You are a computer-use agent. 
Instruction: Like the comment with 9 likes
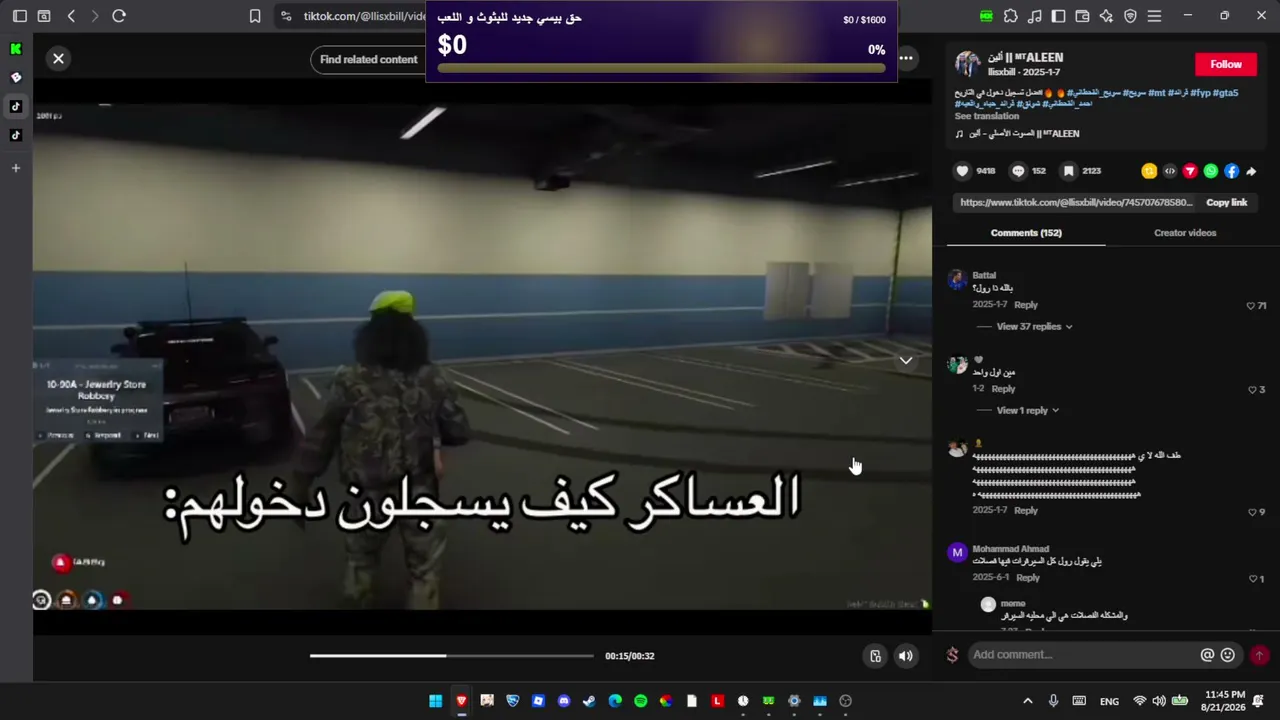1252,512
